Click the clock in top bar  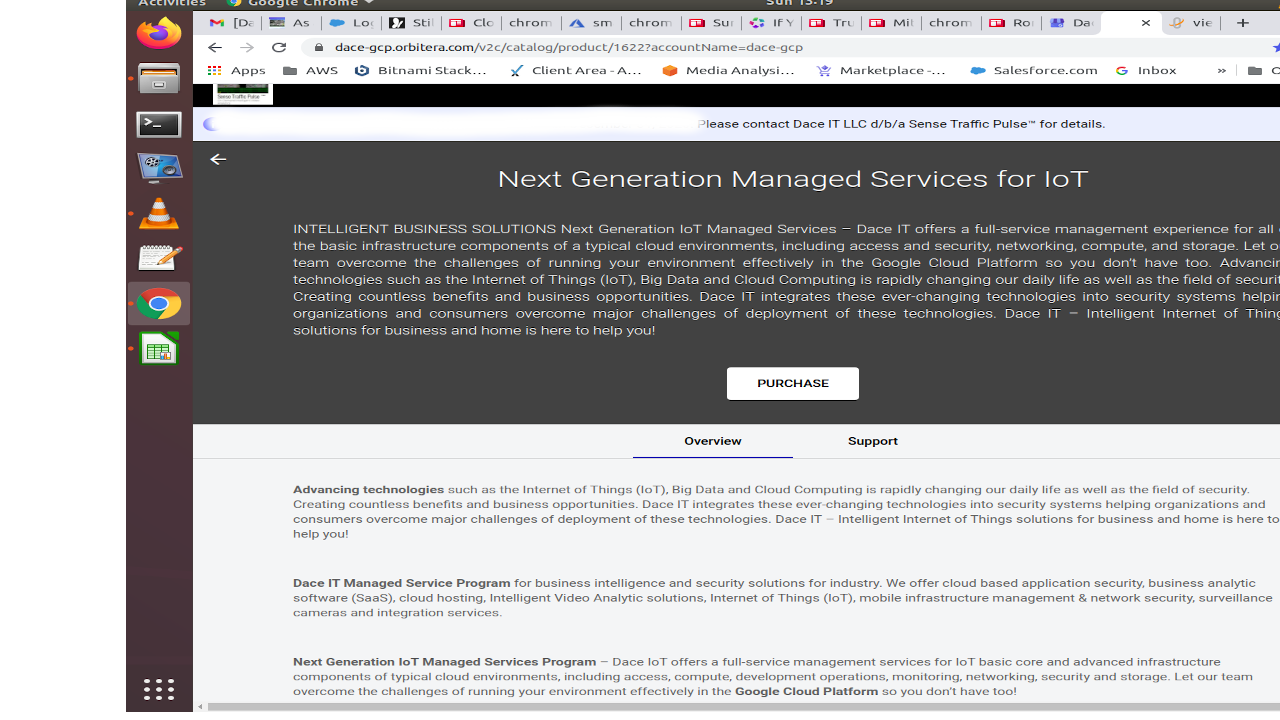pyautogui.click(x=799, y=4)
